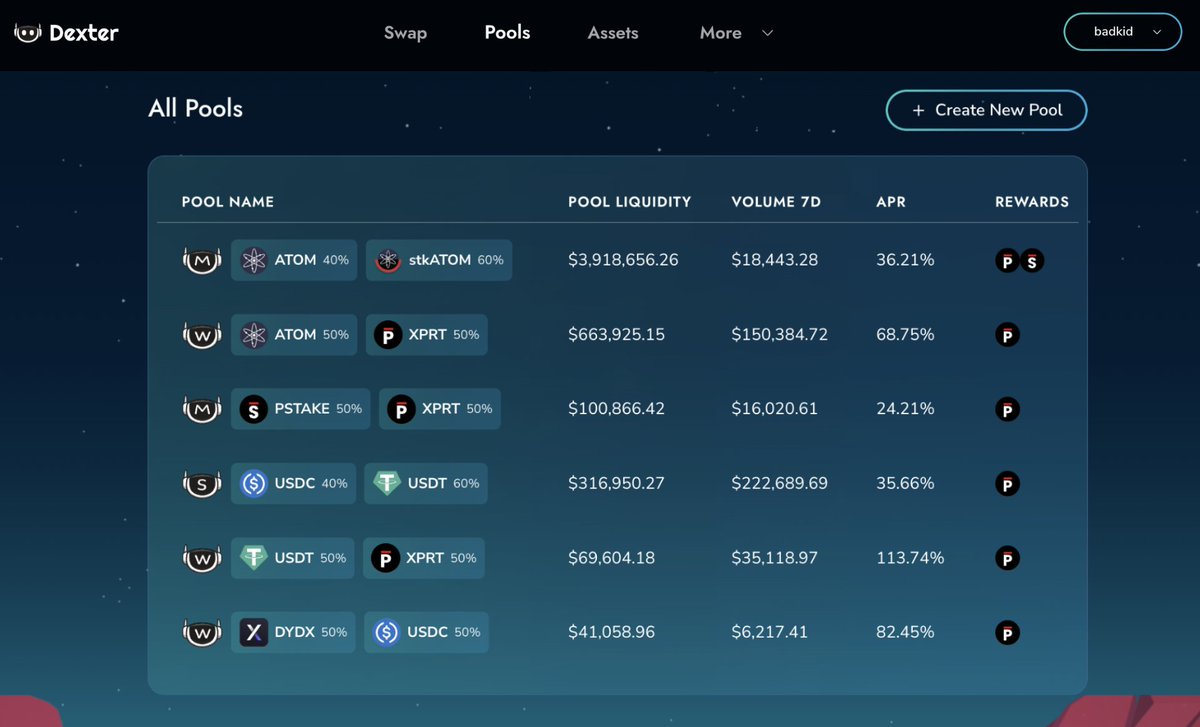Click the reward icon in the $41,058.96 row
The image size is (1200, 727).
[x=1008, y=633]
